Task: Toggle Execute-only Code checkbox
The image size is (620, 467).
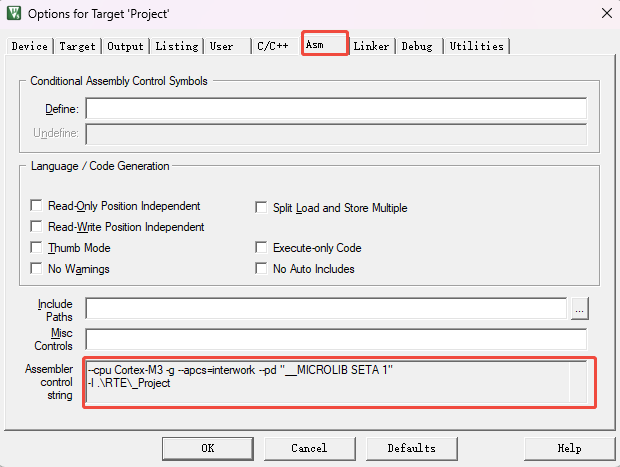Action: [x=263, y=248]
